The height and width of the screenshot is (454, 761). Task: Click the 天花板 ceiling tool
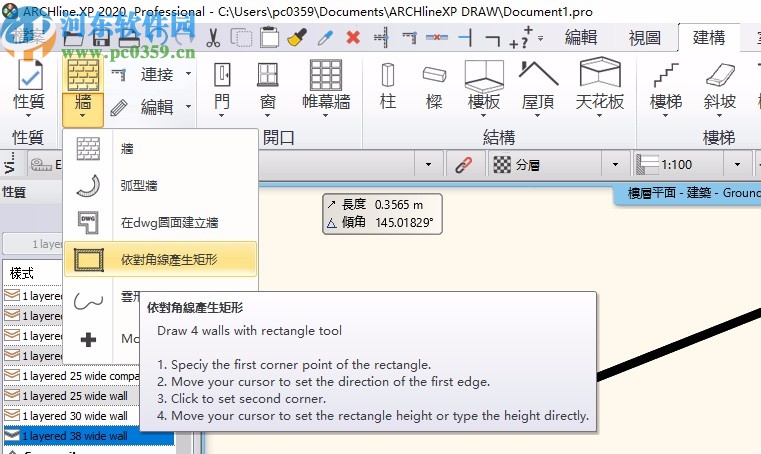pos(599,85)
